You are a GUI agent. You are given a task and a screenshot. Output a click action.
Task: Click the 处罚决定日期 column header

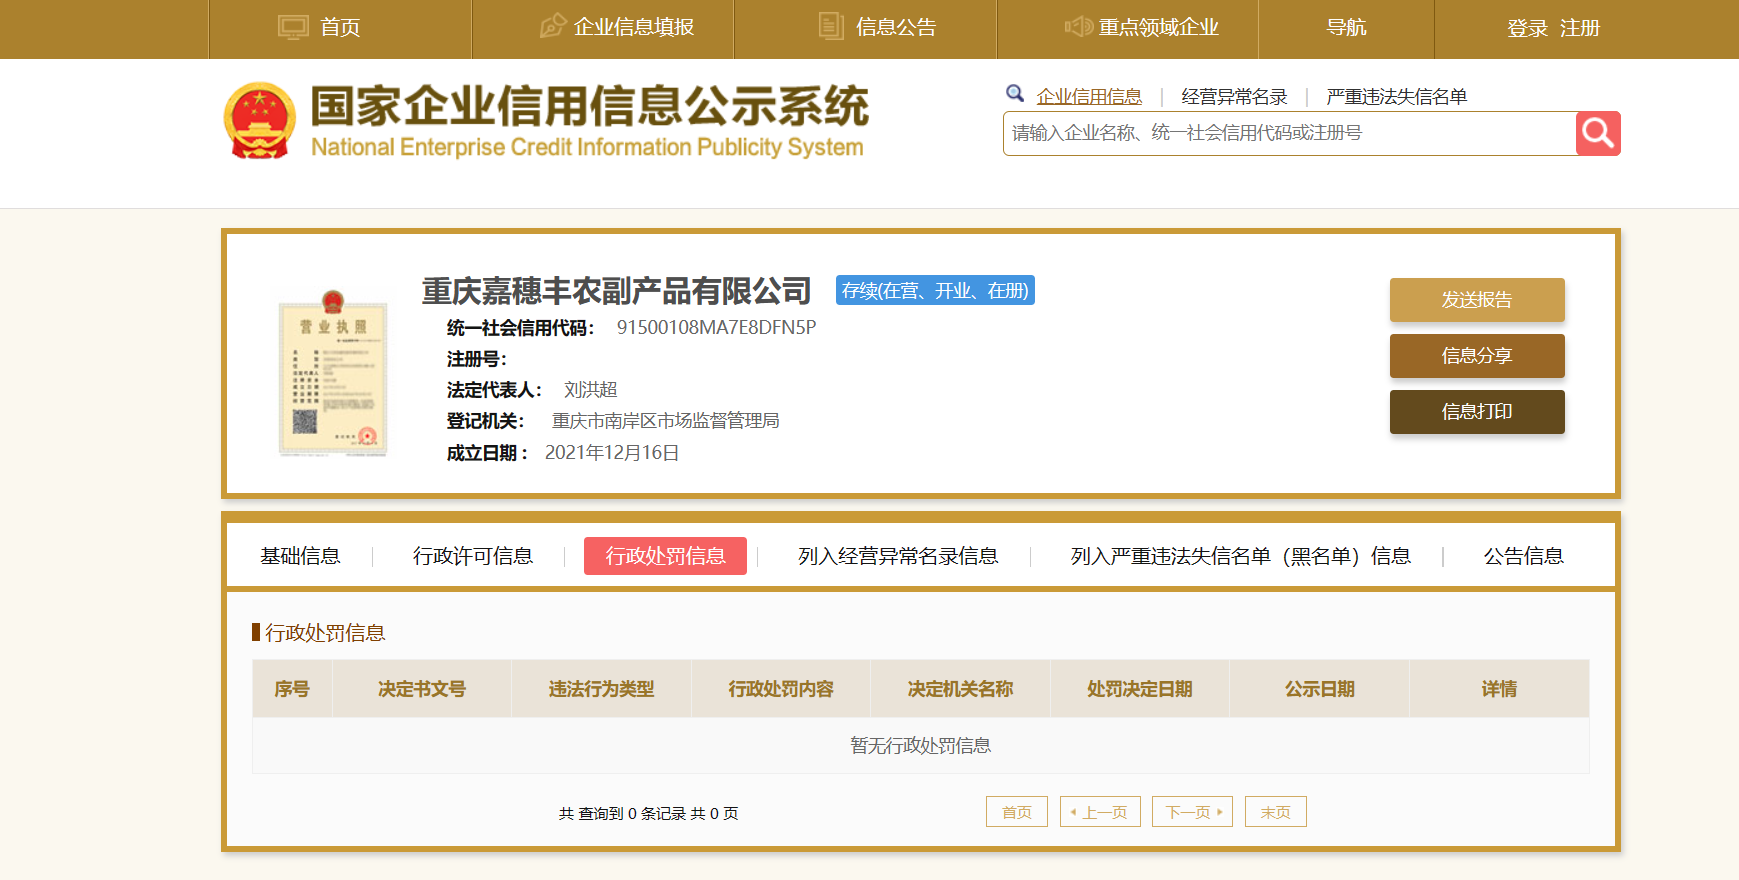[x=1140, y=689]
